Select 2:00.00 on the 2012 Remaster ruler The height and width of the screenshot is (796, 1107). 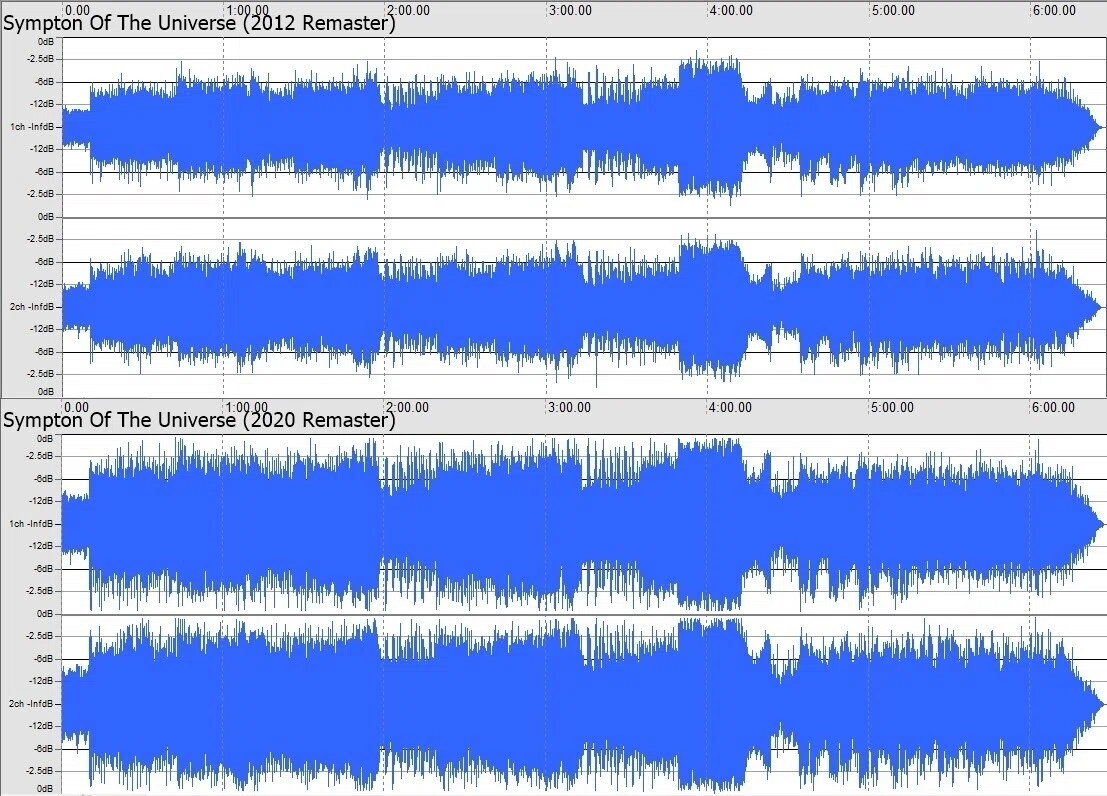[x=409, y=10]
